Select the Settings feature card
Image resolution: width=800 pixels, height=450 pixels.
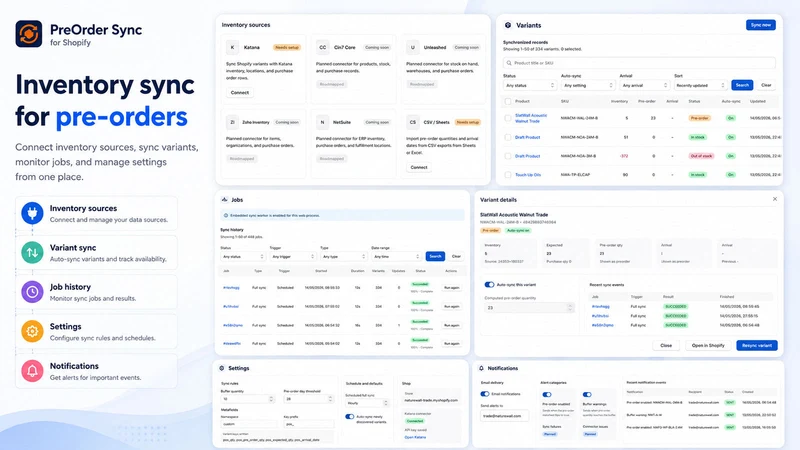click(x=96, y=332)
